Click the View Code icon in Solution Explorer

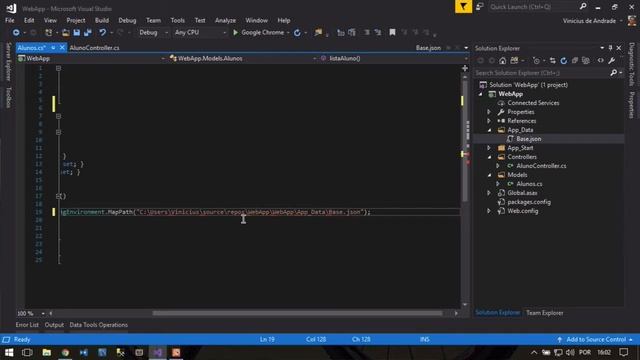click(600, 60)
